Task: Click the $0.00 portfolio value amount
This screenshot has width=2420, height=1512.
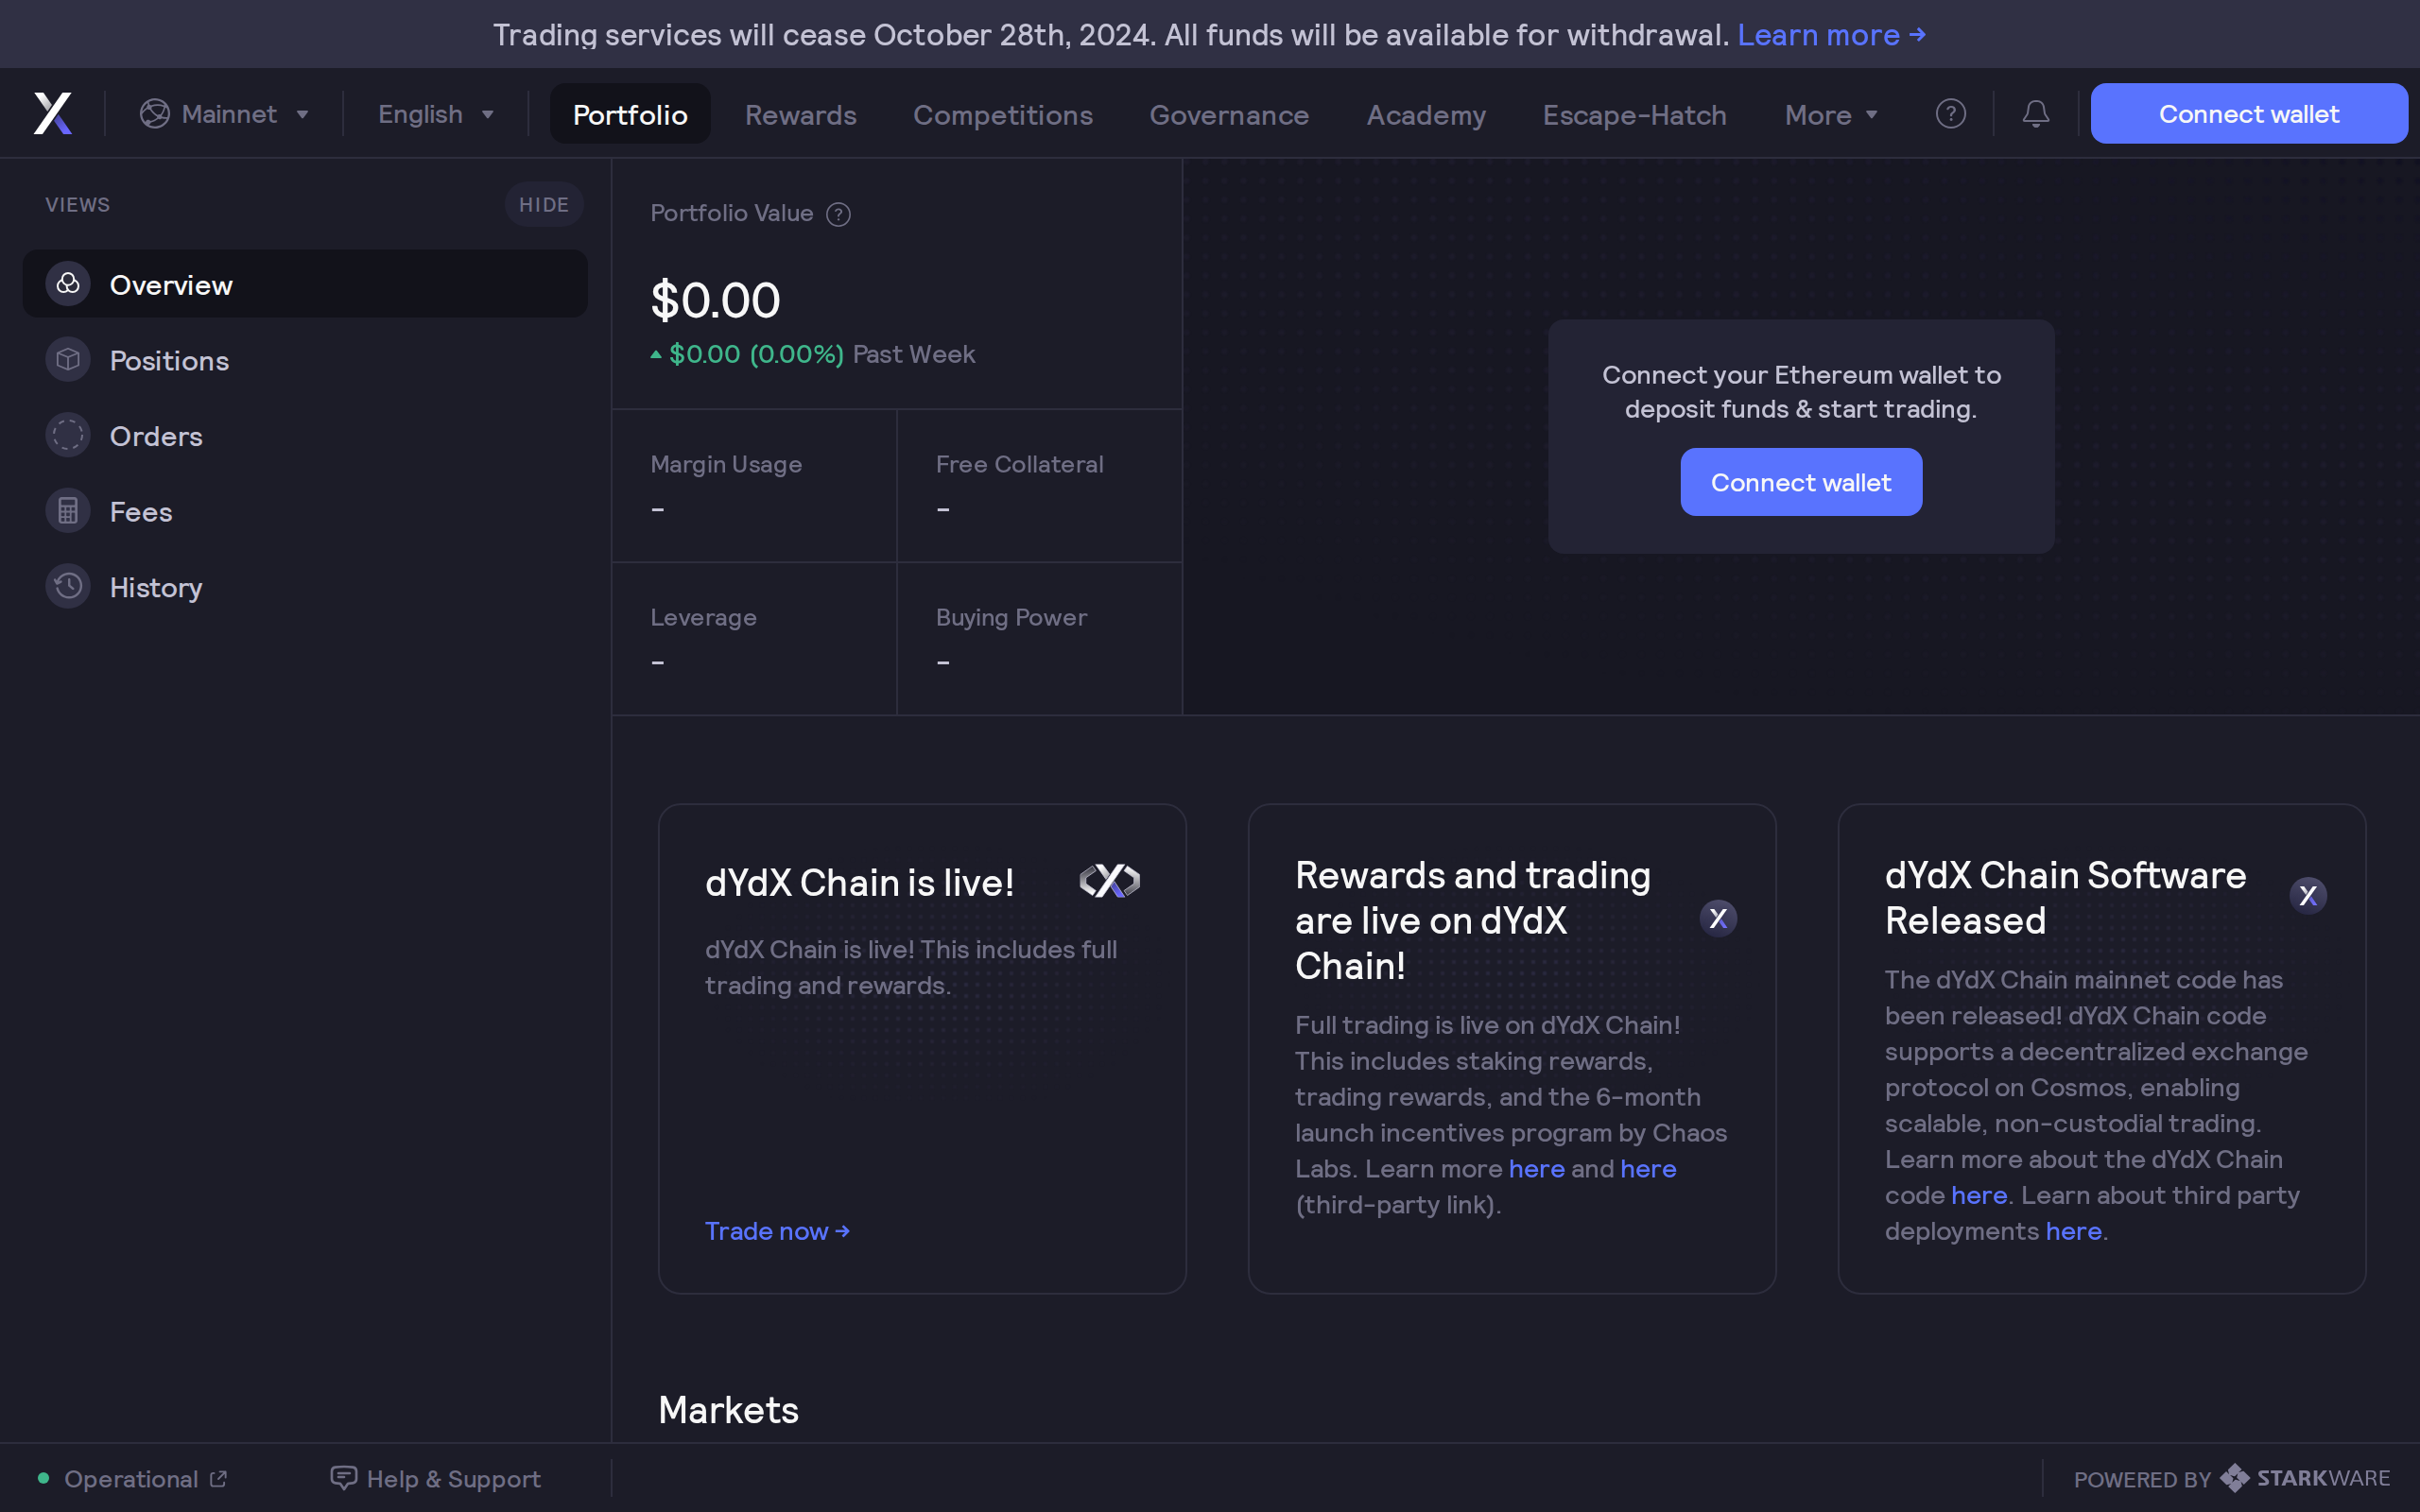Action: pos(715,300)
